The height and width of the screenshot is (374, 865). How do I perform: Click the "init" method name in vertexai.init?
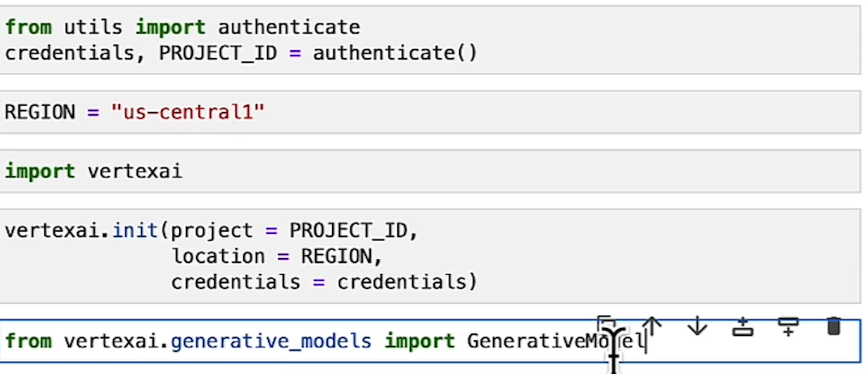tap(136, 230)
